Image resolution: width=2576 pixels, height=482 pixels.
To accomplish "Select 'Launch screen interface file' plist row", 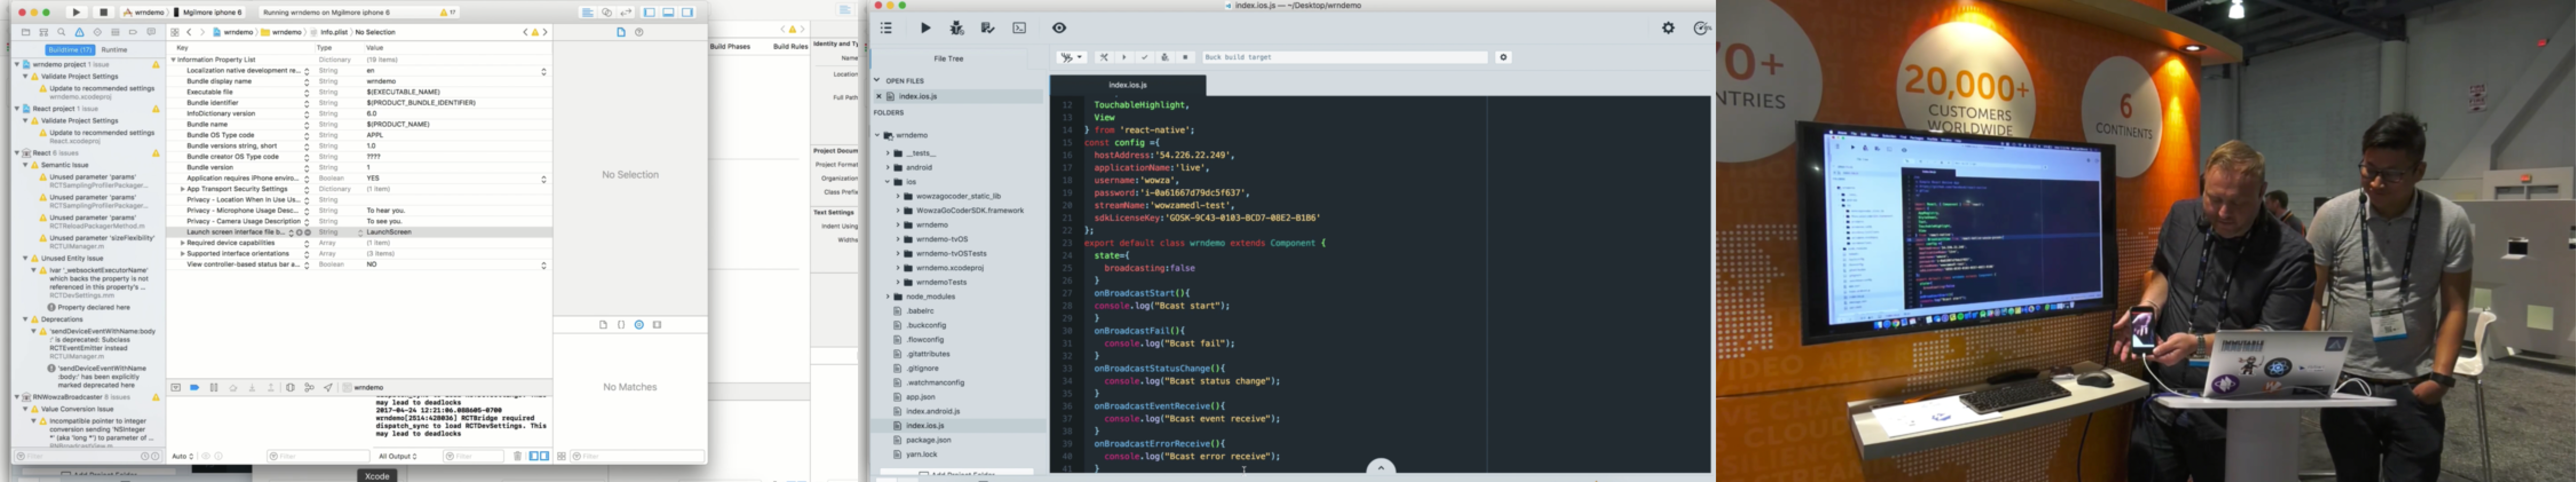I will [360, 232].
